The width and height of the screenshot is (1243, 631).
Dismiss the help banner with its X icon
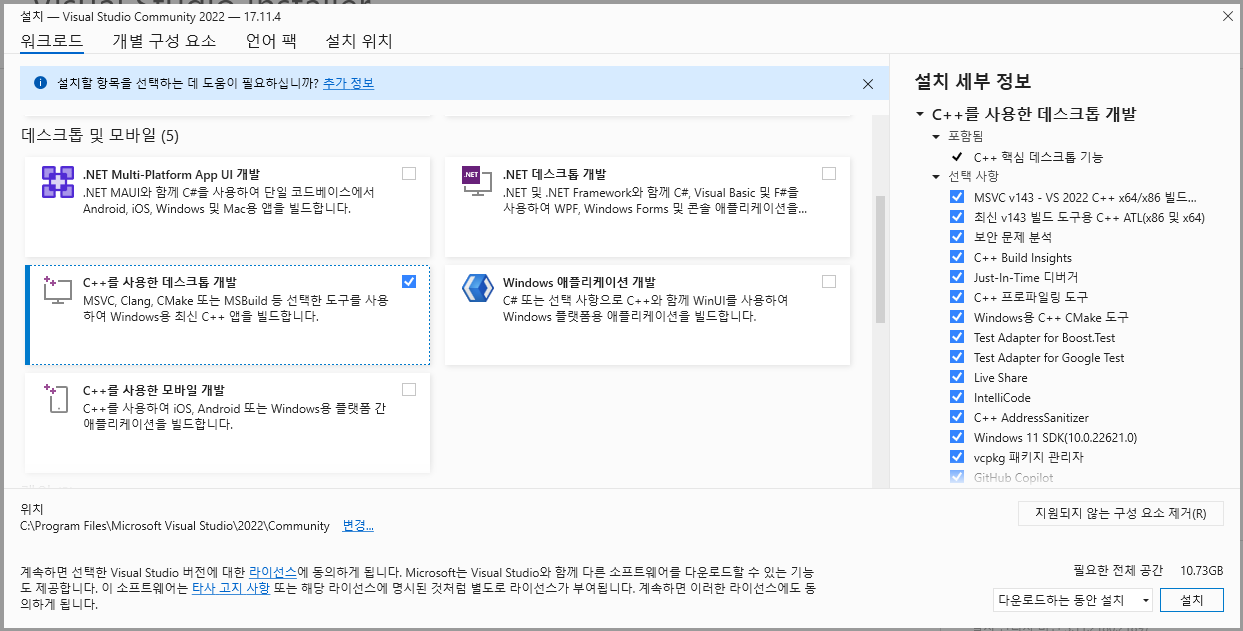pos(868,84)
